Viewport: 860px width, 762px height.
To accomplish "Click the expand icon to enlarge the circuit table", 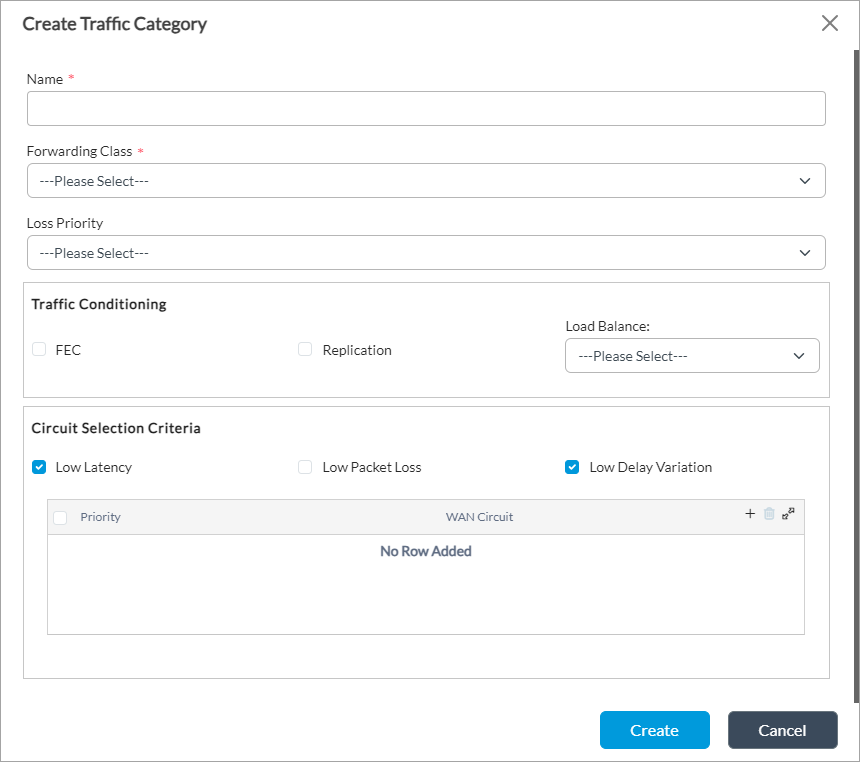I will pyautogui.click(x=789, y=513).
